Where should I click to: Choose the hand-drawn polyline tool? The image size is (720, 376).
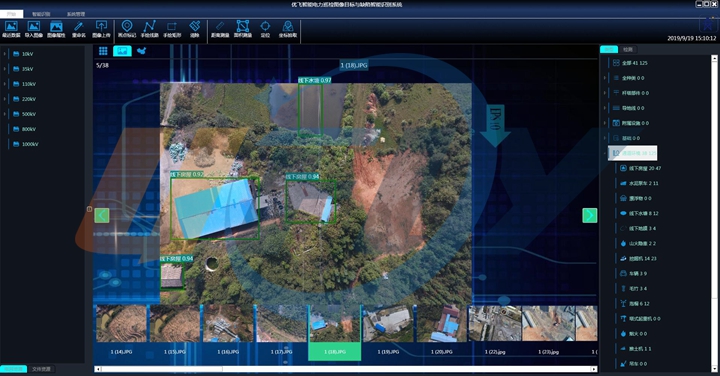149,26
